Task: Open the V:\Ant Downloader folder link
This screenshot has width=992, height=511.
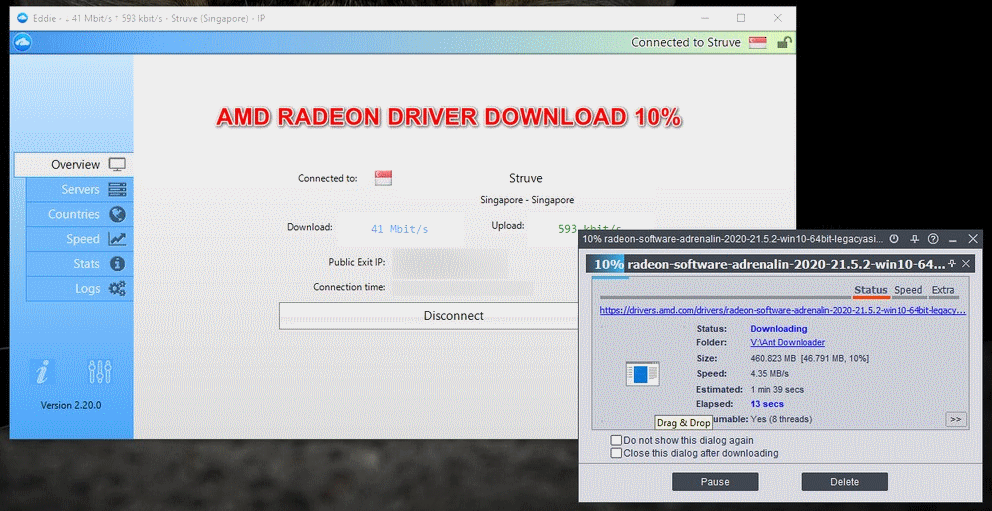Action: (x=787, y=342)
